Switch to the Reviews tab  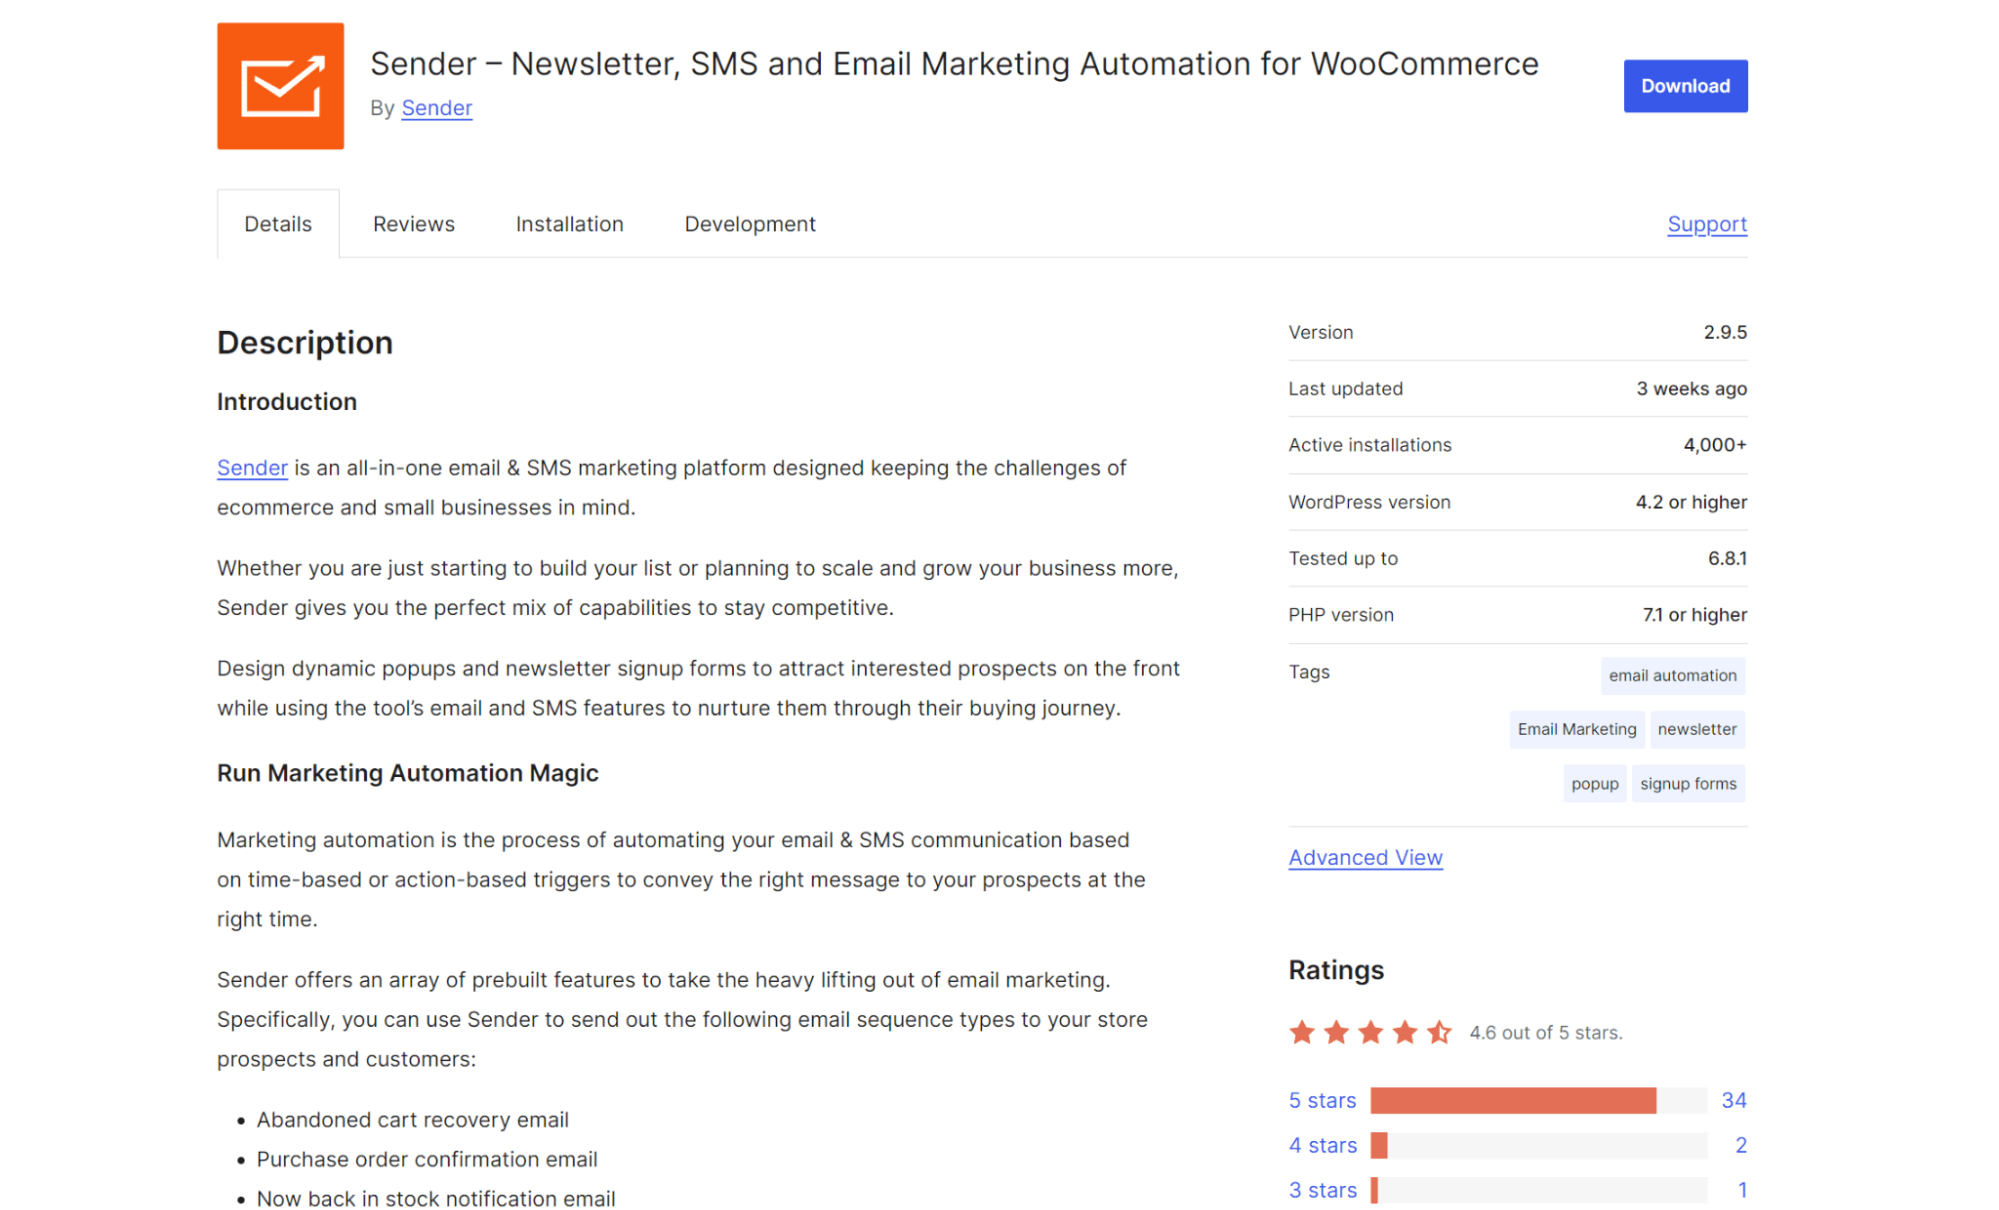tap(413, 224)
